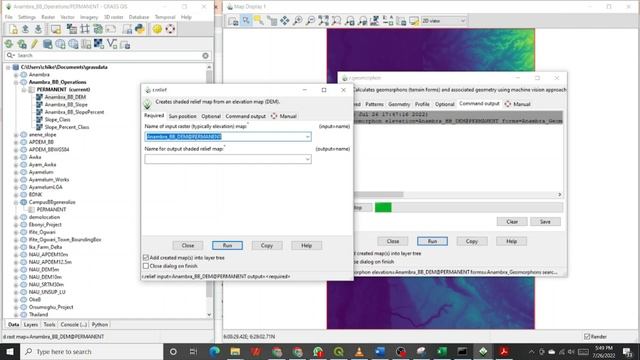640x360 pixels.
Task: Collapse the Anambra_BB_Operations location node
Action: pyautogui.click(x=16, y=82)
